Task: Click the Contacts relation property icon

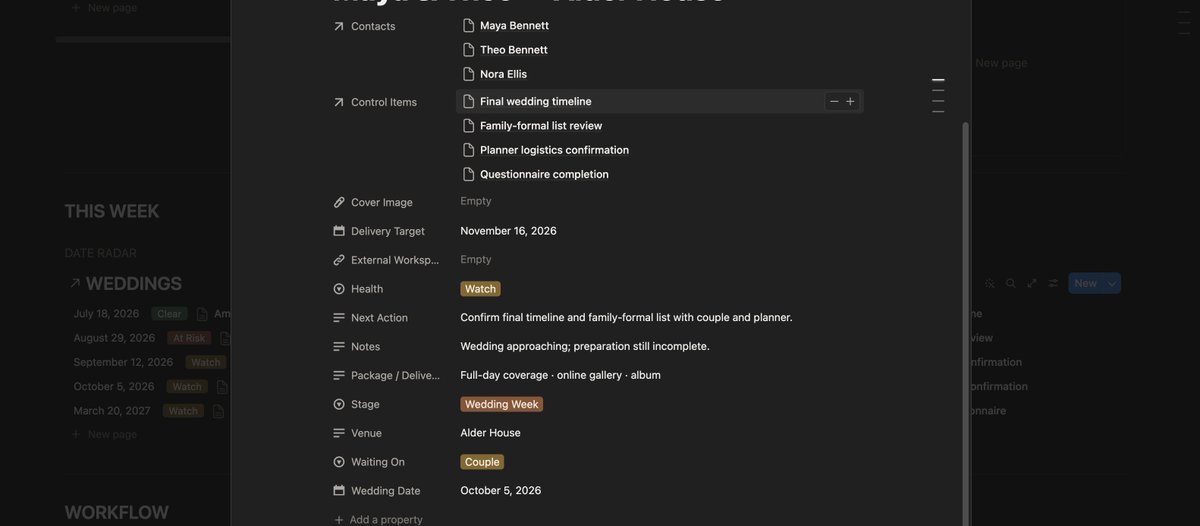Action: point(339,26)
